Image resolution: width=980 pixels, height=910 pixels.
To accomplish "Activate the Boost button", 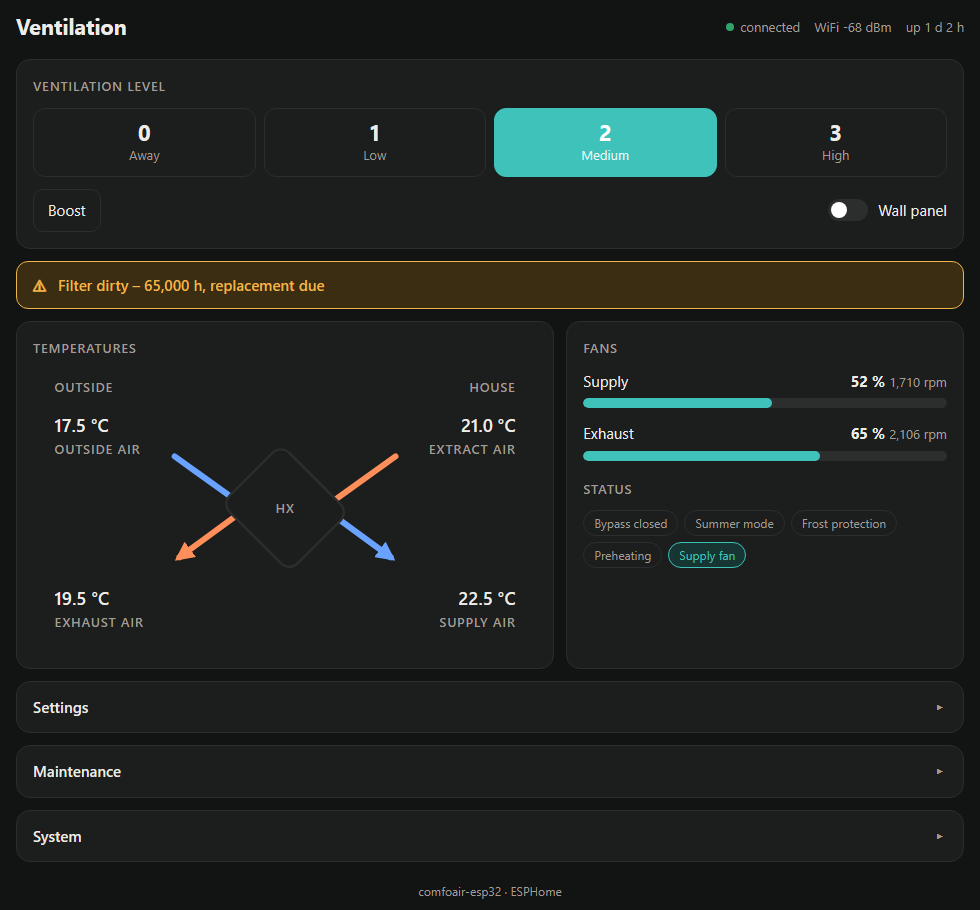I will 67,211.
